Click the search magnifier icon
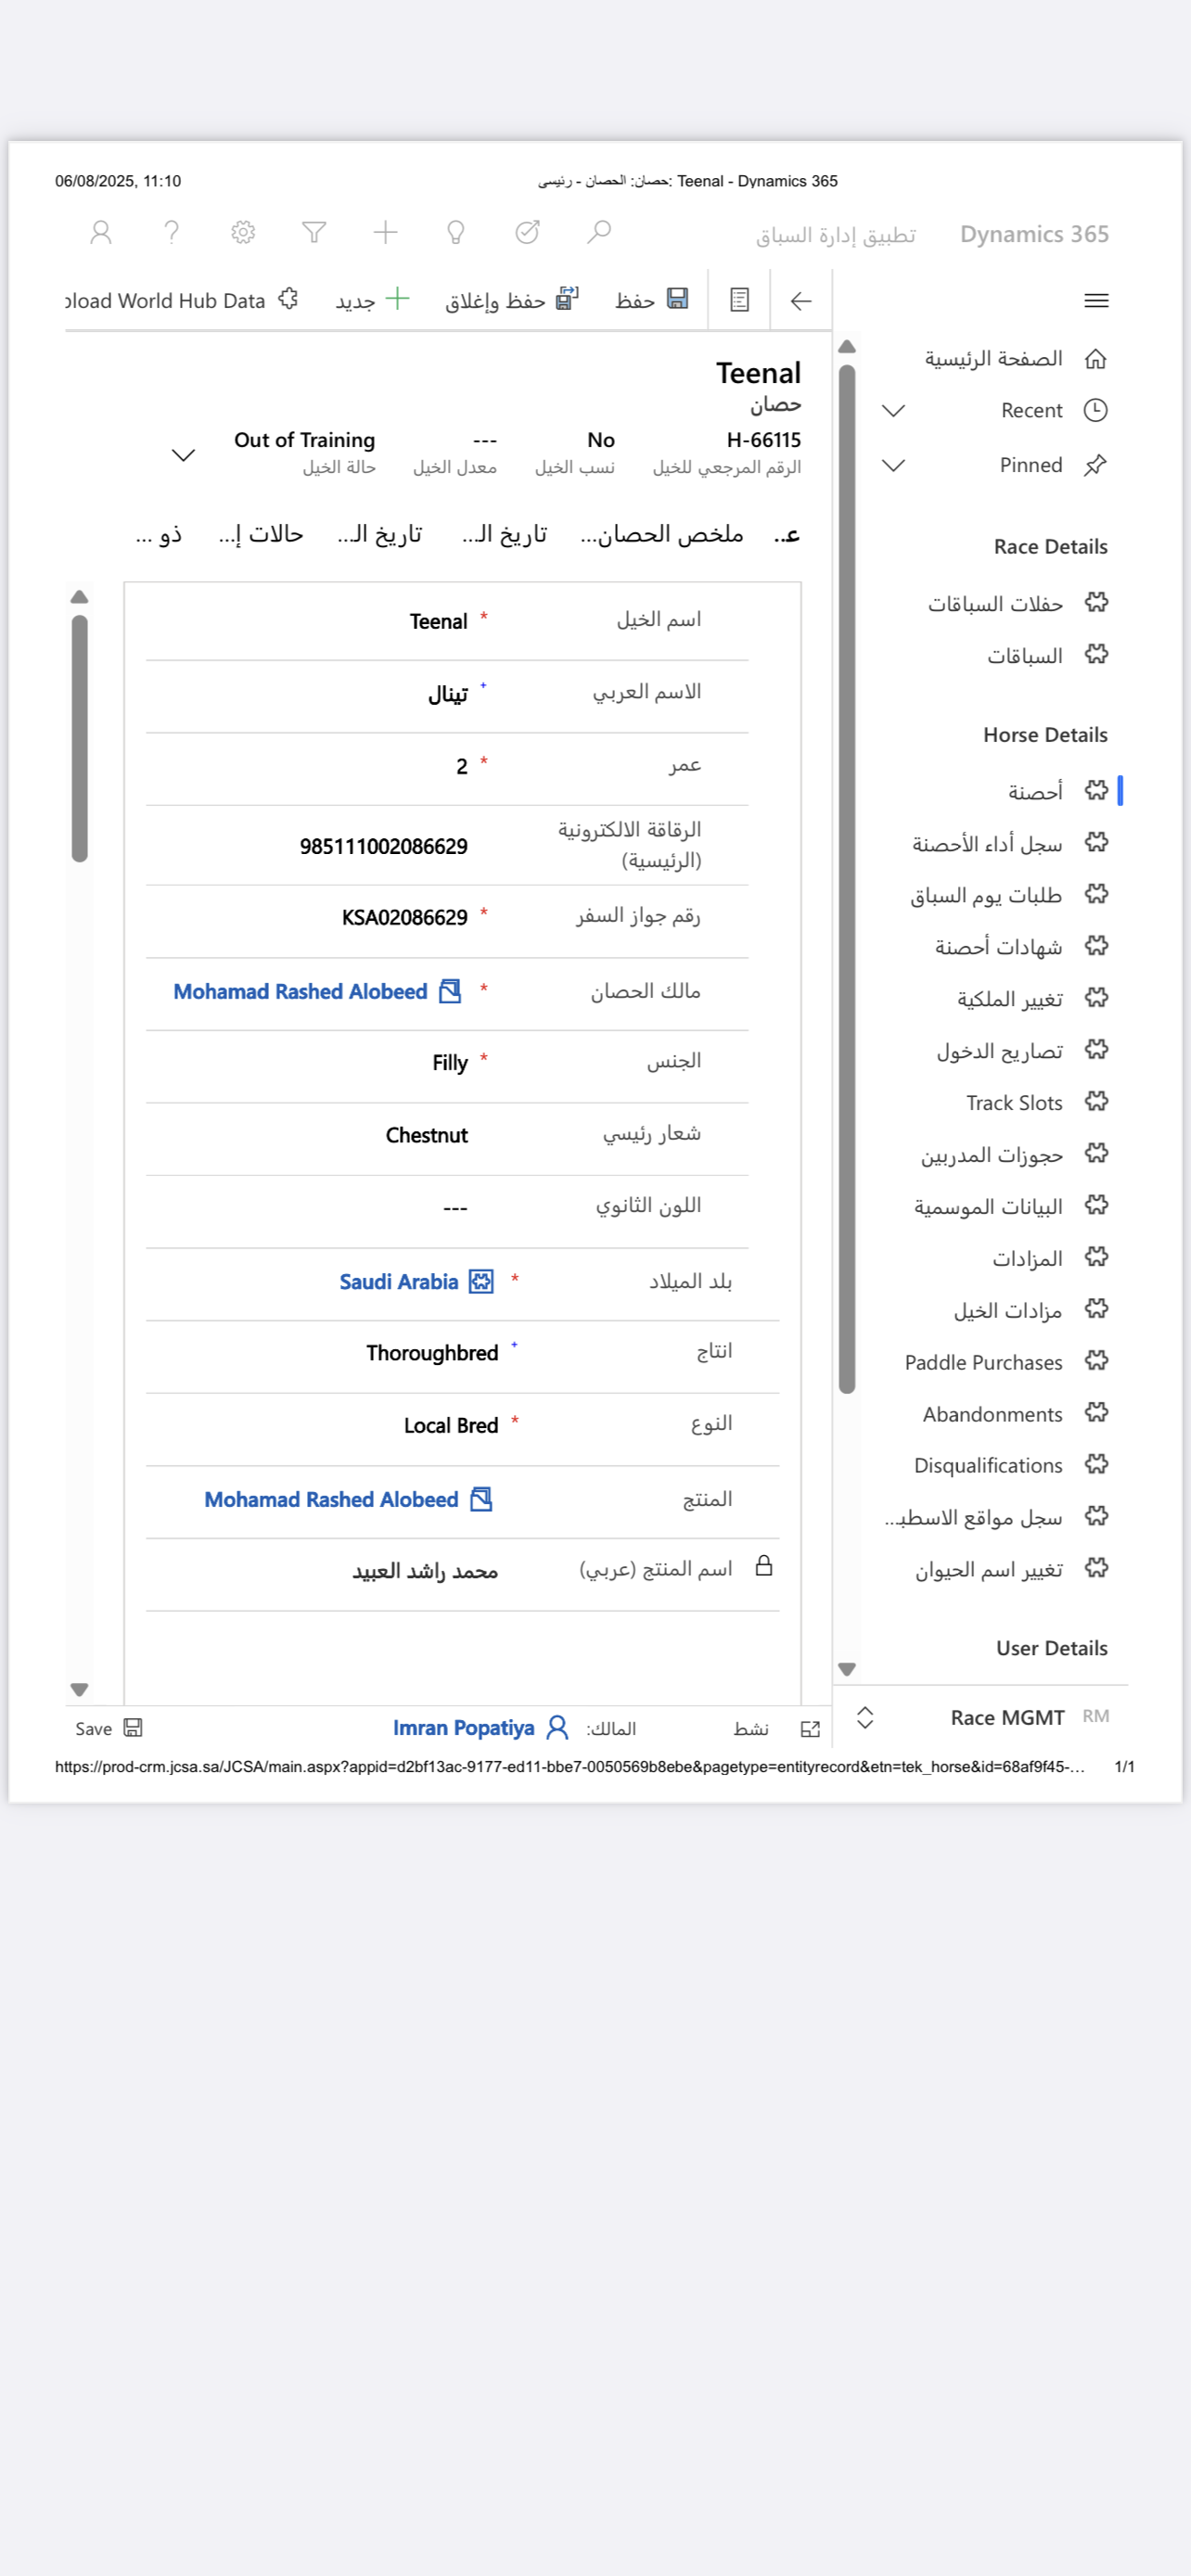Image resolution: width=1191 pixels, height=2576 pixels. pyautogui.click(x=598, y=233)
